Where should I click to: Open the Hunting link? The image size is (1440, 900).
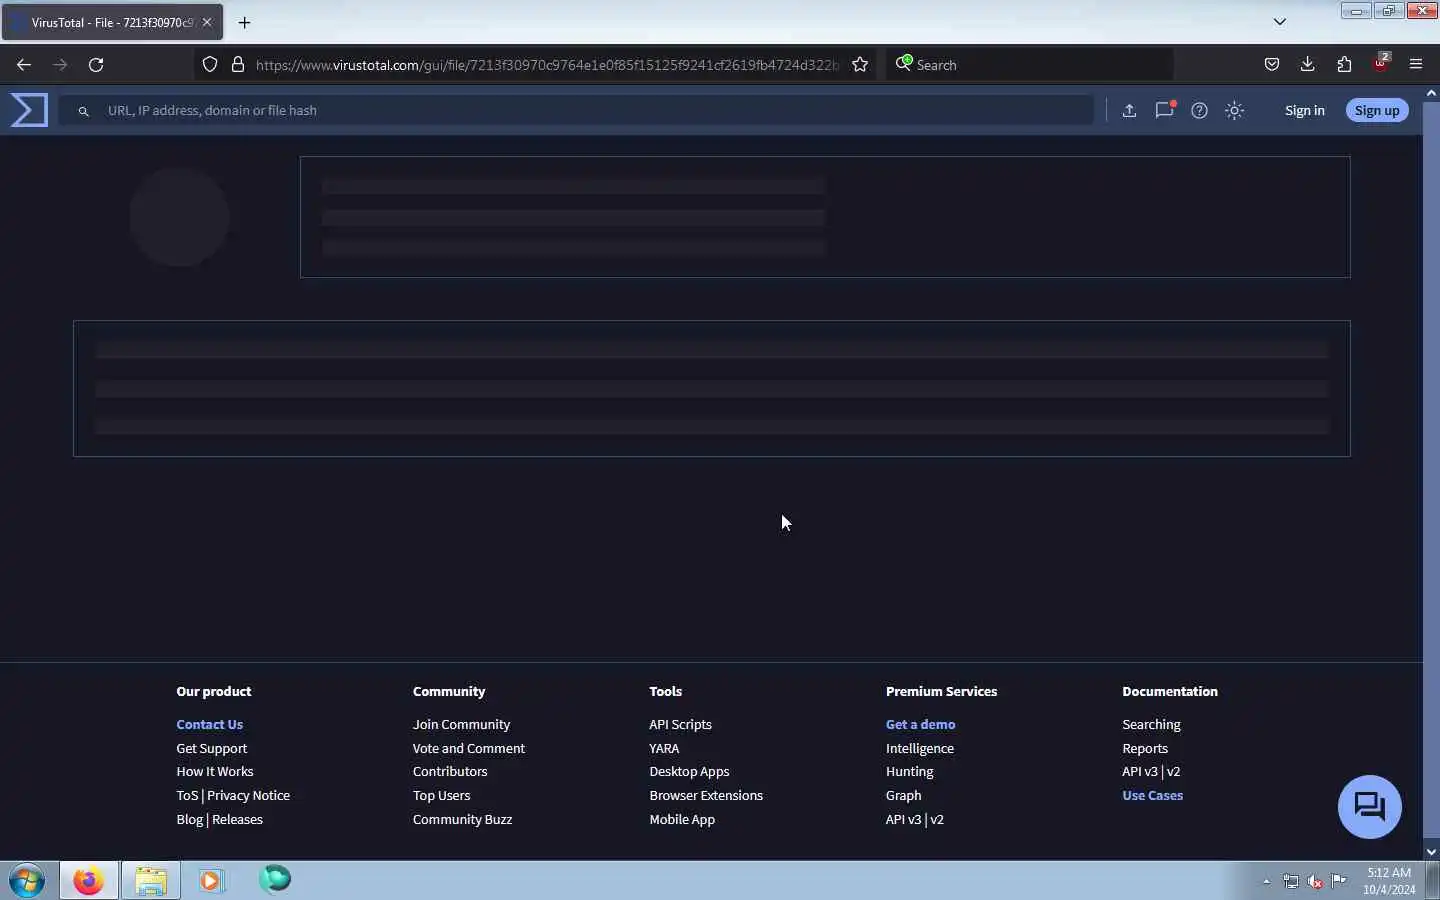point(909,772)
